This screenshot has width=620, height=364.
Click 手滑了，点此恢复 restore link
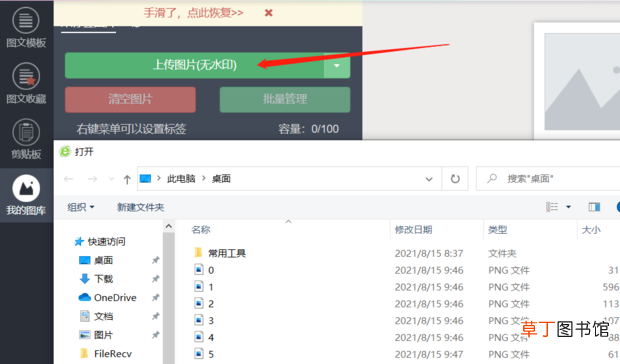[193, 13]
